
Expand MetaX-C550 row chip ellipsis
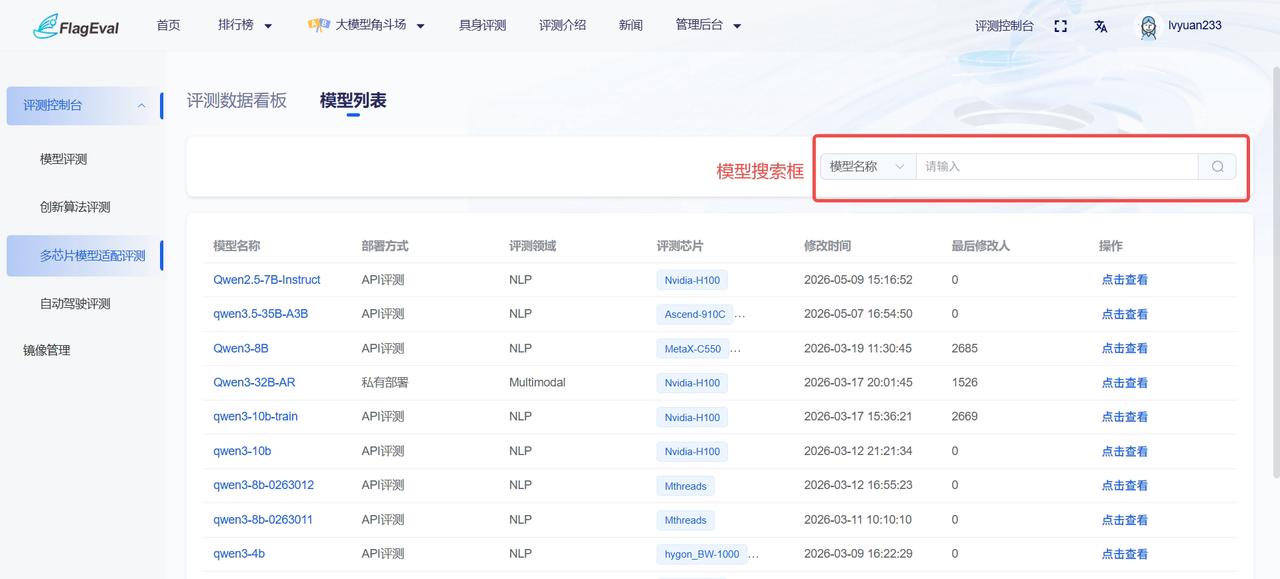click(x=736, y=349)
